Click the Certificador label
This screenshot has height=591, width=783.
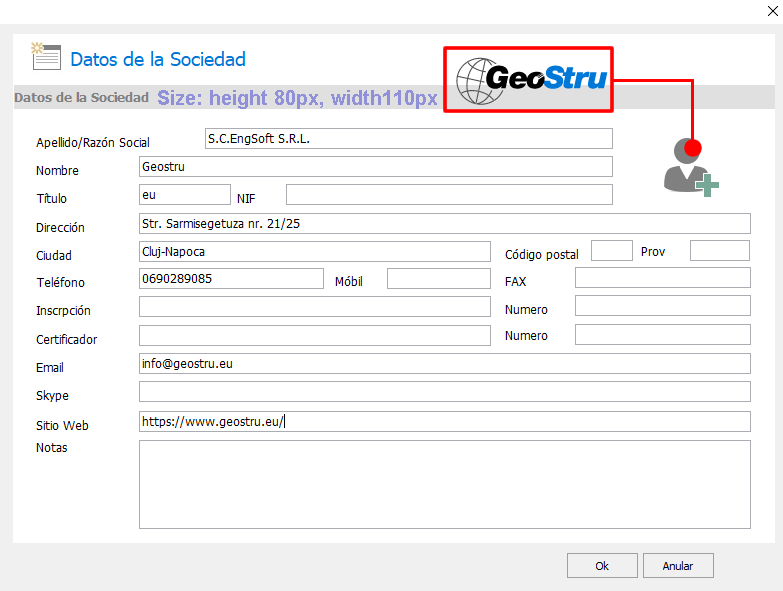(67, 339)
